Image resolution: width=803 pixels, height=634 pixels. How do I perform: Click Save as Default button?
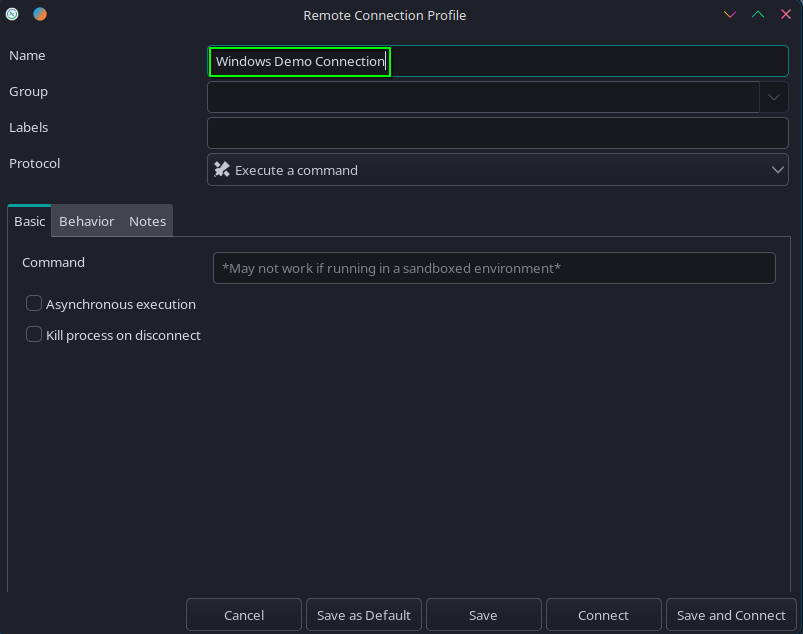coord(364,615)
